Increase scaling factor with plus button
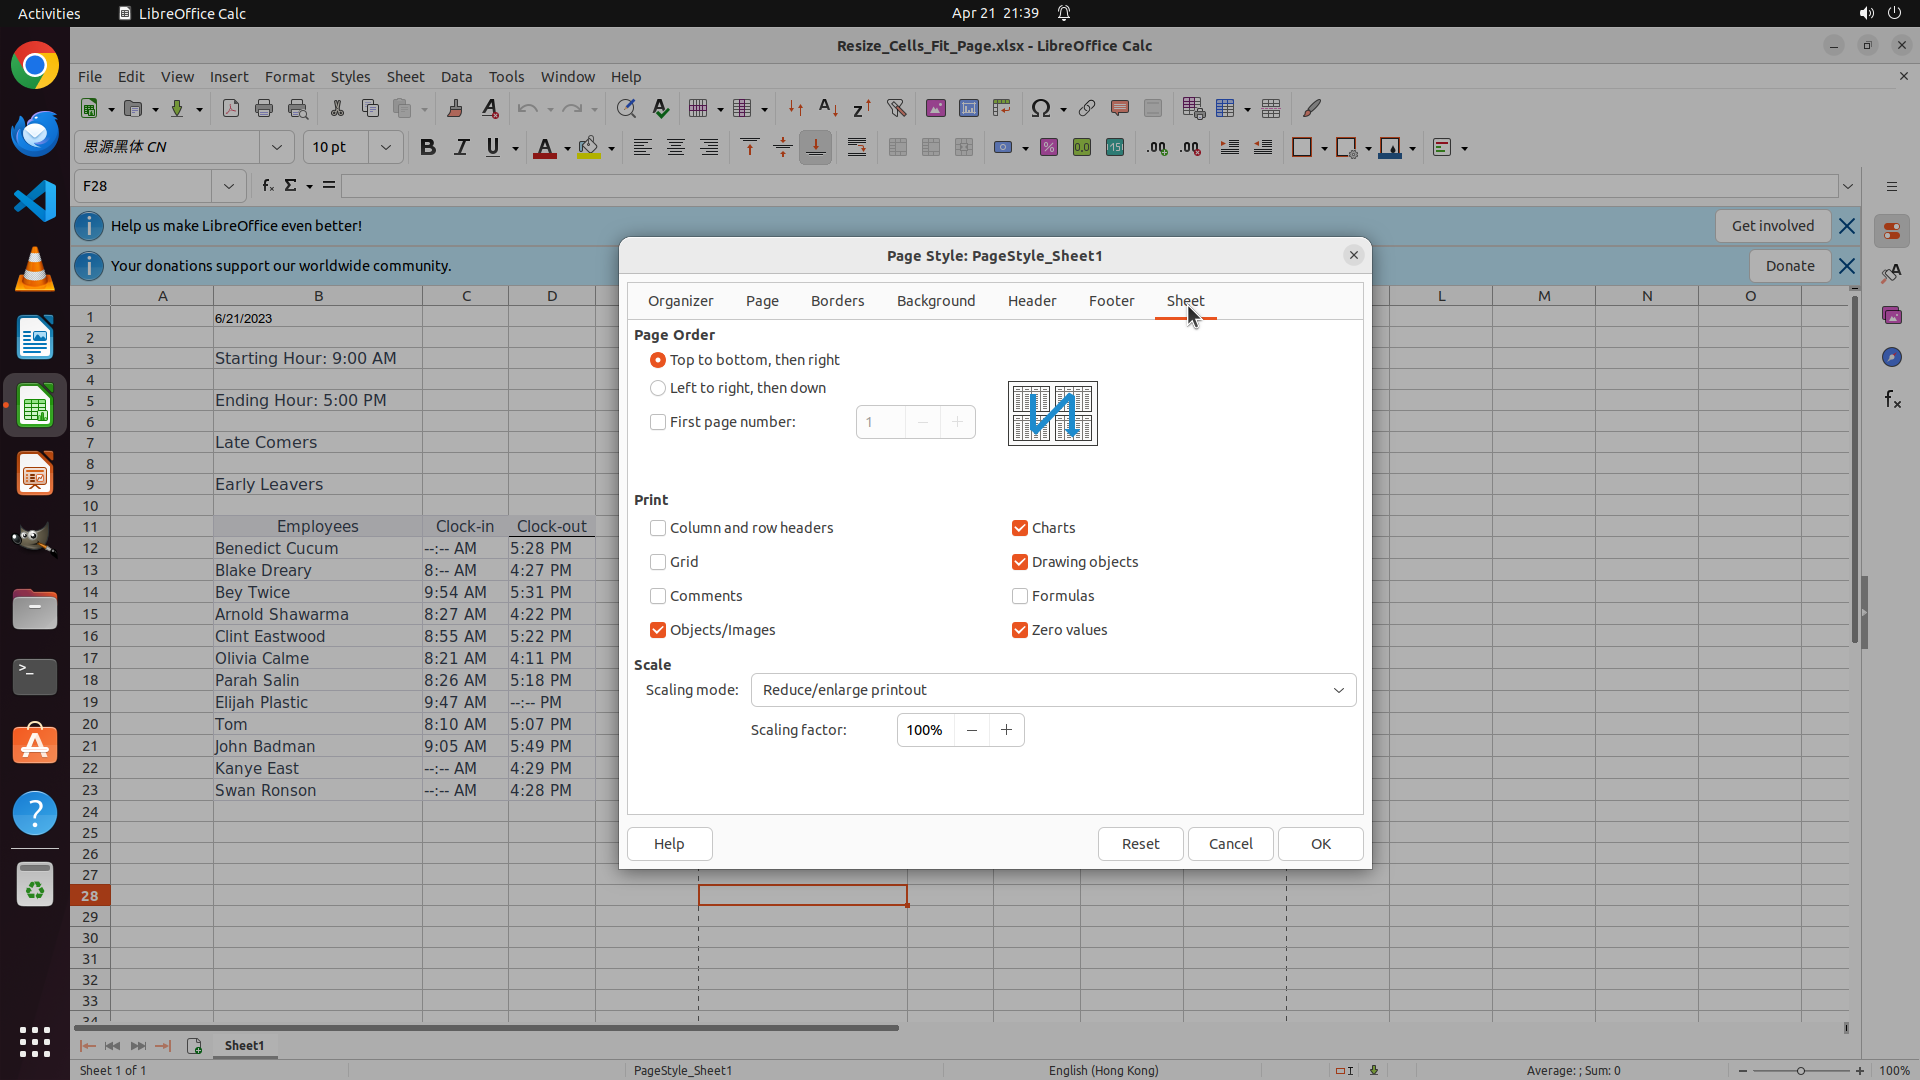1920x1080 pixels. (1006, 730)
